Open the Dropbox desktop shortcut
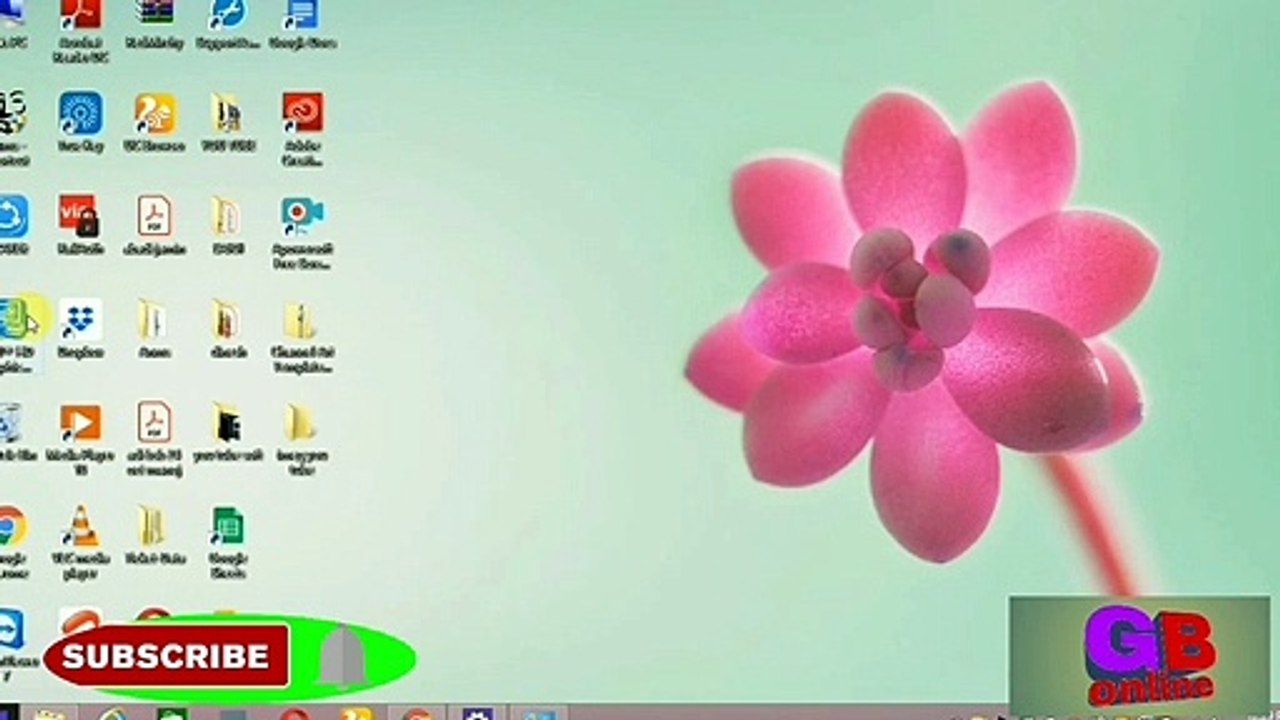 80,319
